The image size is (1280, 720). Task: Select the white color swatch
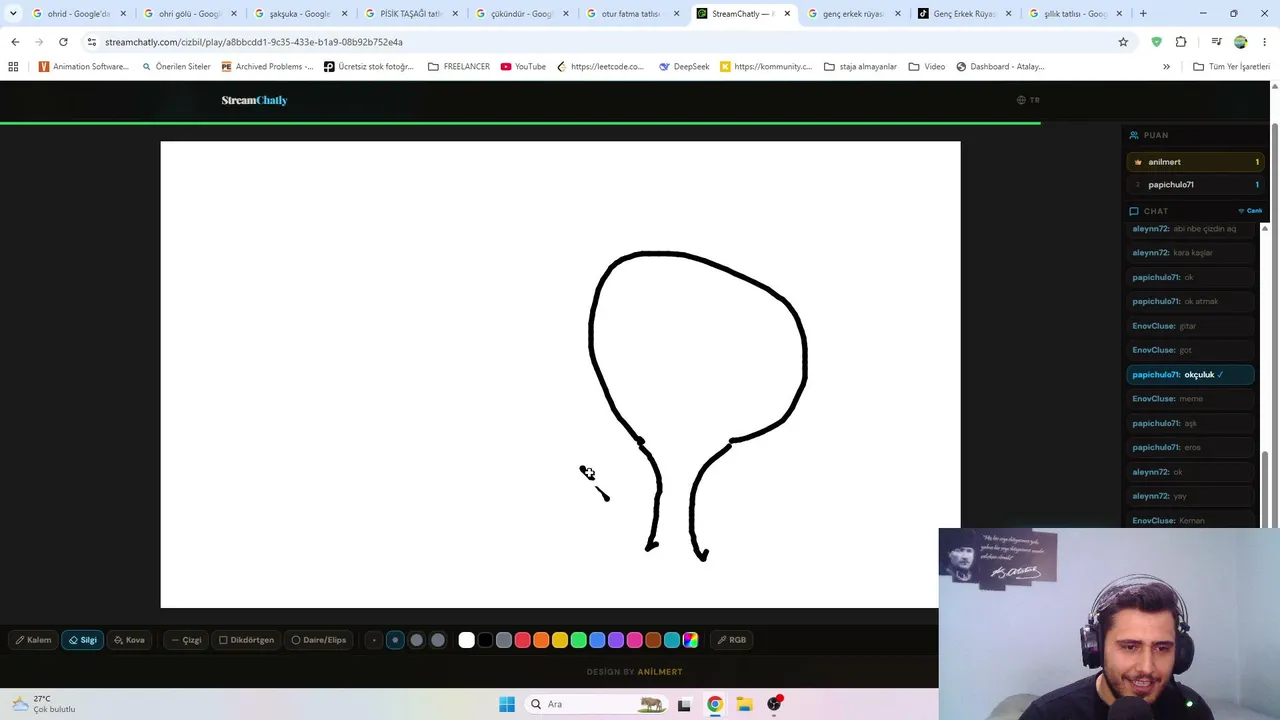pyautogui.click(x=466, y=640)
